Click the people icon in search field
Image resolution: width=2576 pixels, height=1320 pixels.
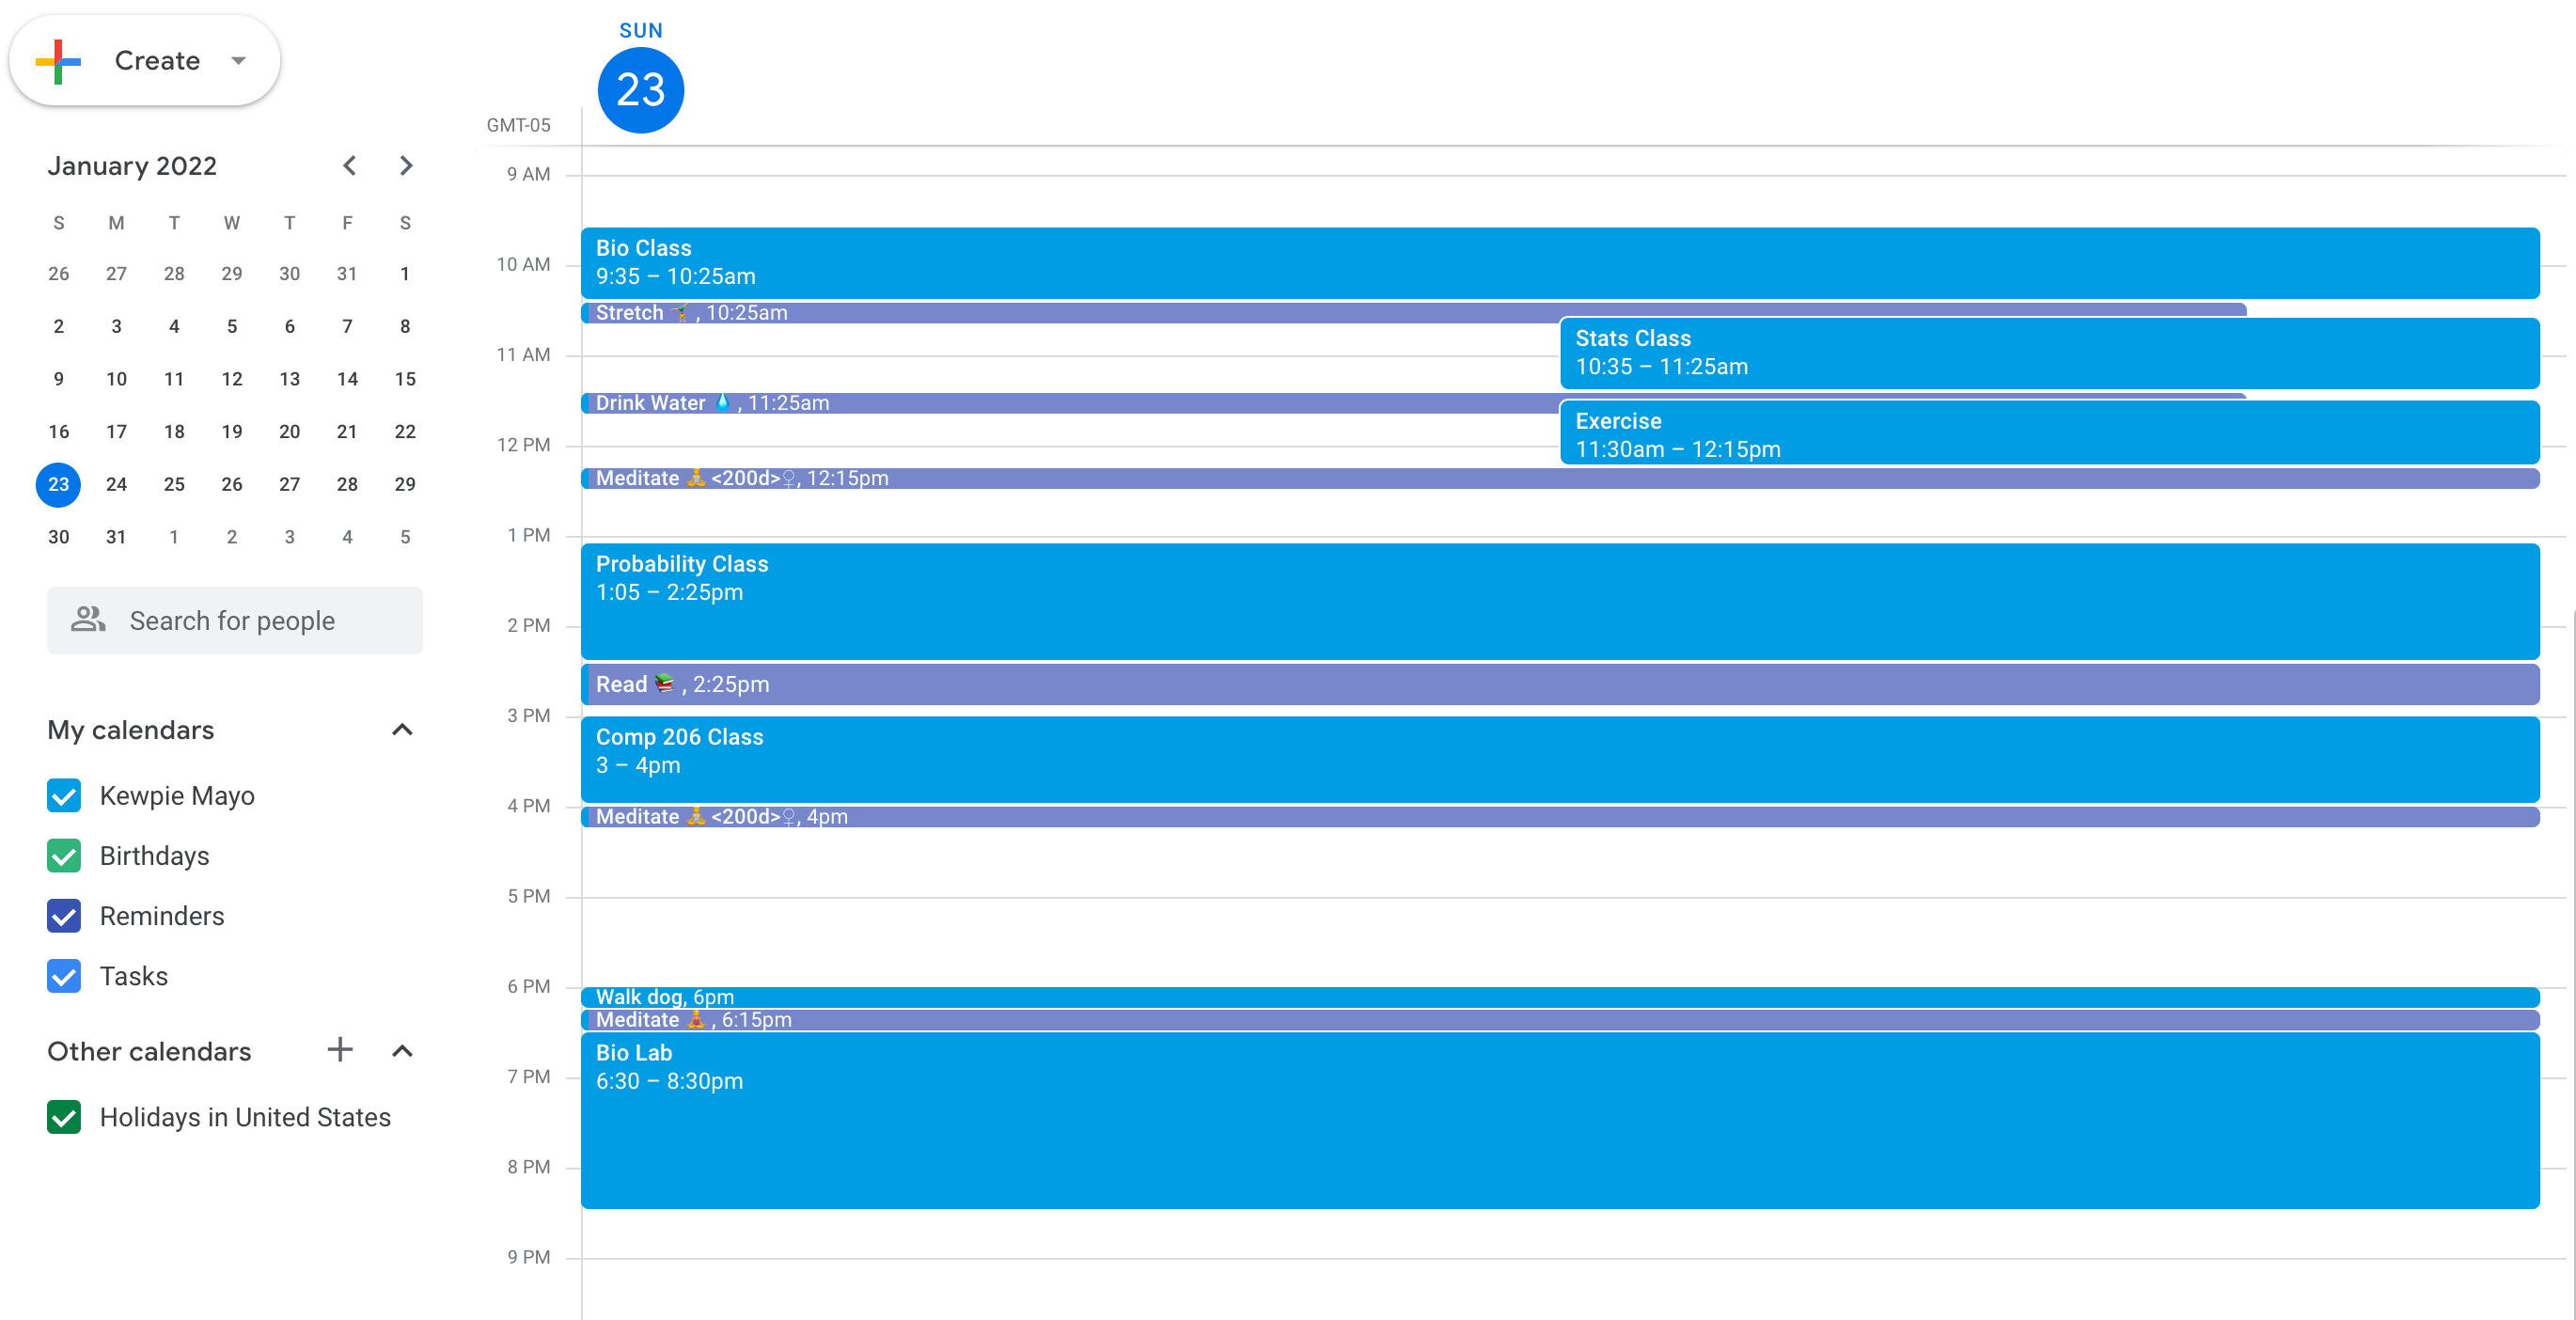(88, 620)
